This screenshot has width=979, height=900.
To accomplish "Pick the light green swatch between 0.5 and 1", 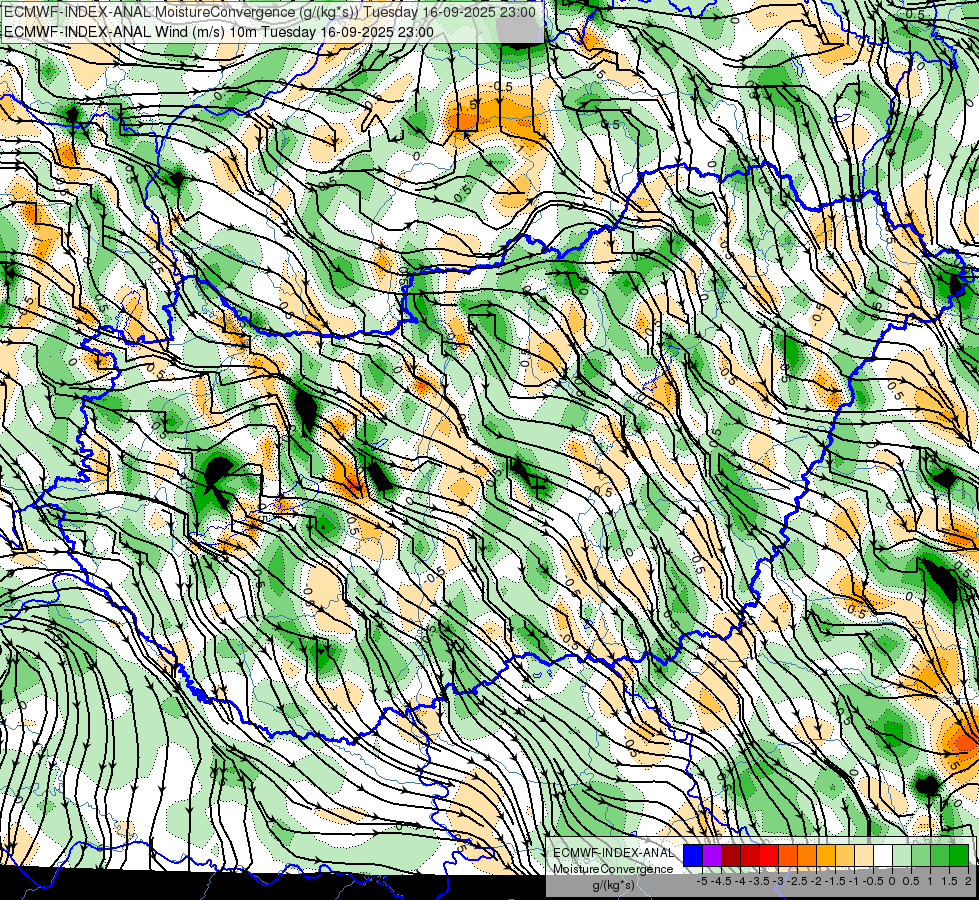I will click(921, 856).
